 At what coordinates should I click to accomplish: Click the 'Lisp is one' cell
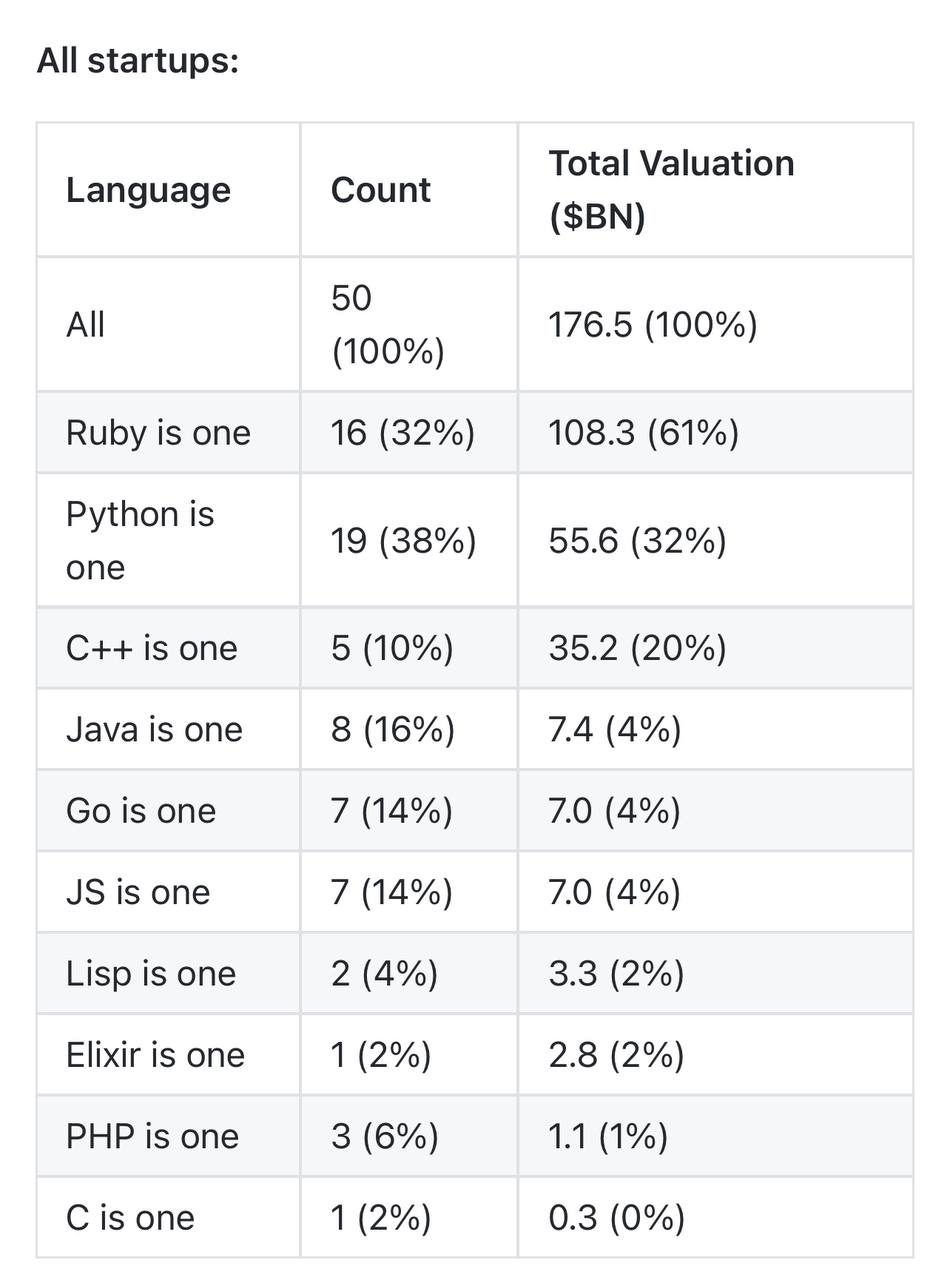151,974
